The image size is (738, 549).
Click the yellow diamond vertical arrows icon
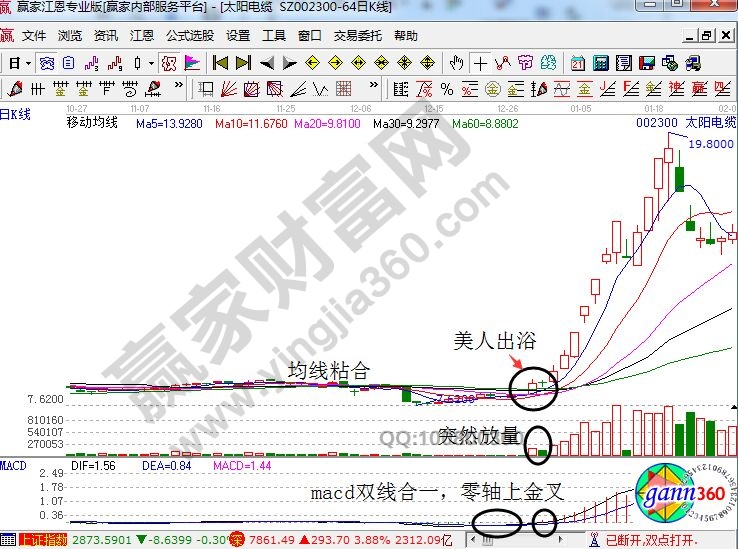[x=427, y=63]
